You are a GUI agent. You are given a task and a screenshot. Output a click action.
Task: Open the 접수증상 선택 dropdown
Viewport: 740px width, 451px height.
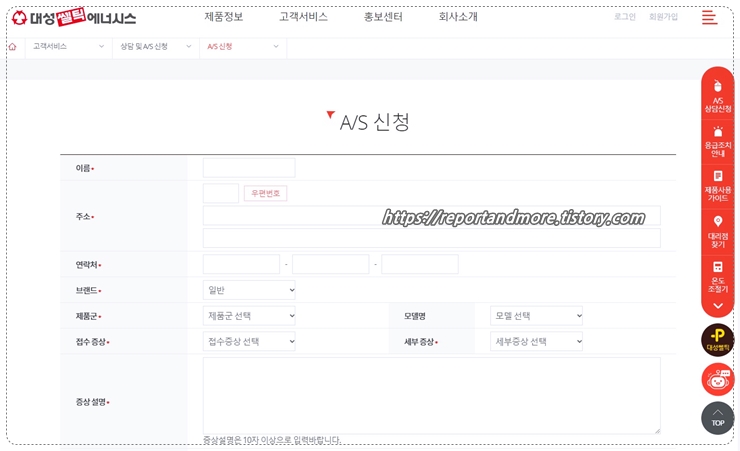coord(249,341)
